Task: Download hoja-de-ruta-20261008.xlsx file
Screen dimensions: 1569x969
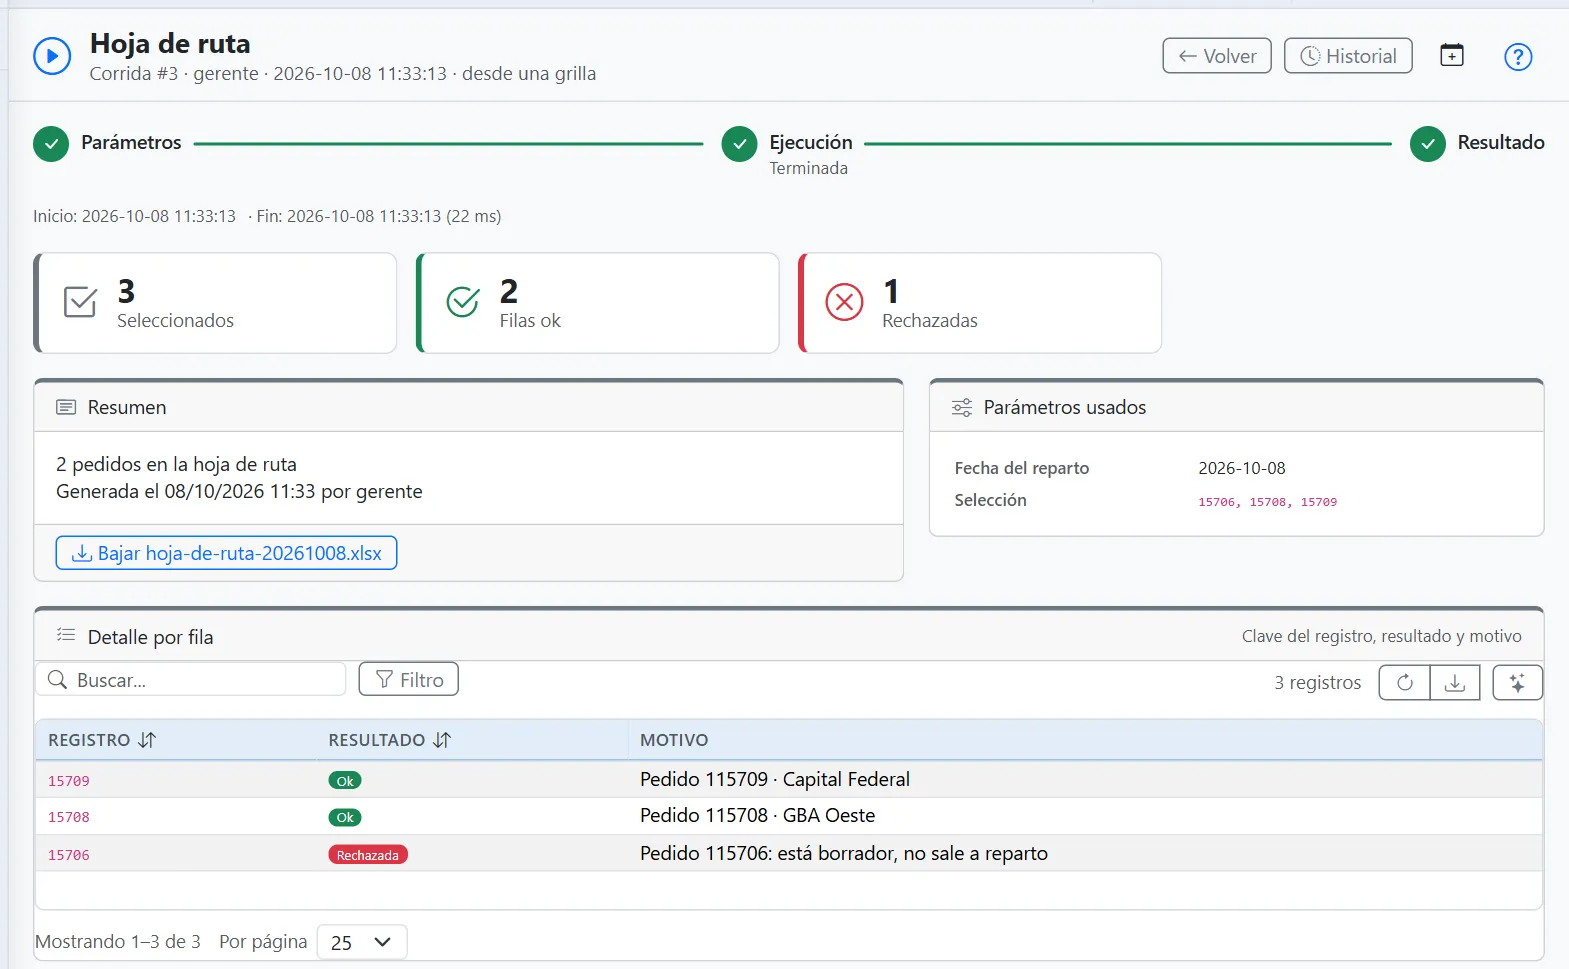Action: click(x=226, y=553)
